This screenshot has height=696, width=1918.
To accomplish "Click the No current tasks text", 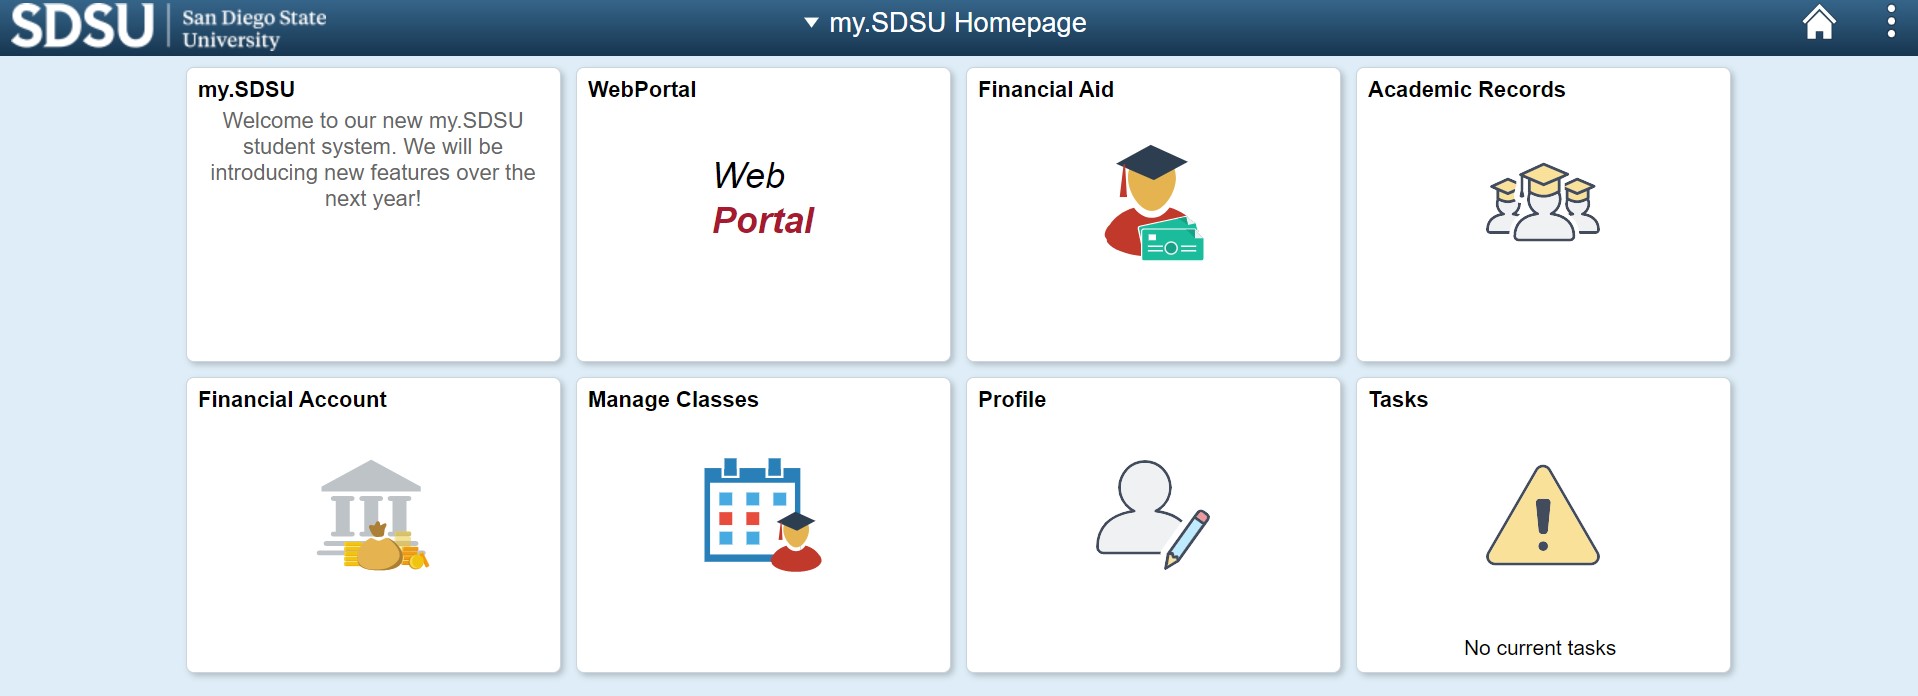I will click(1540, 648).
